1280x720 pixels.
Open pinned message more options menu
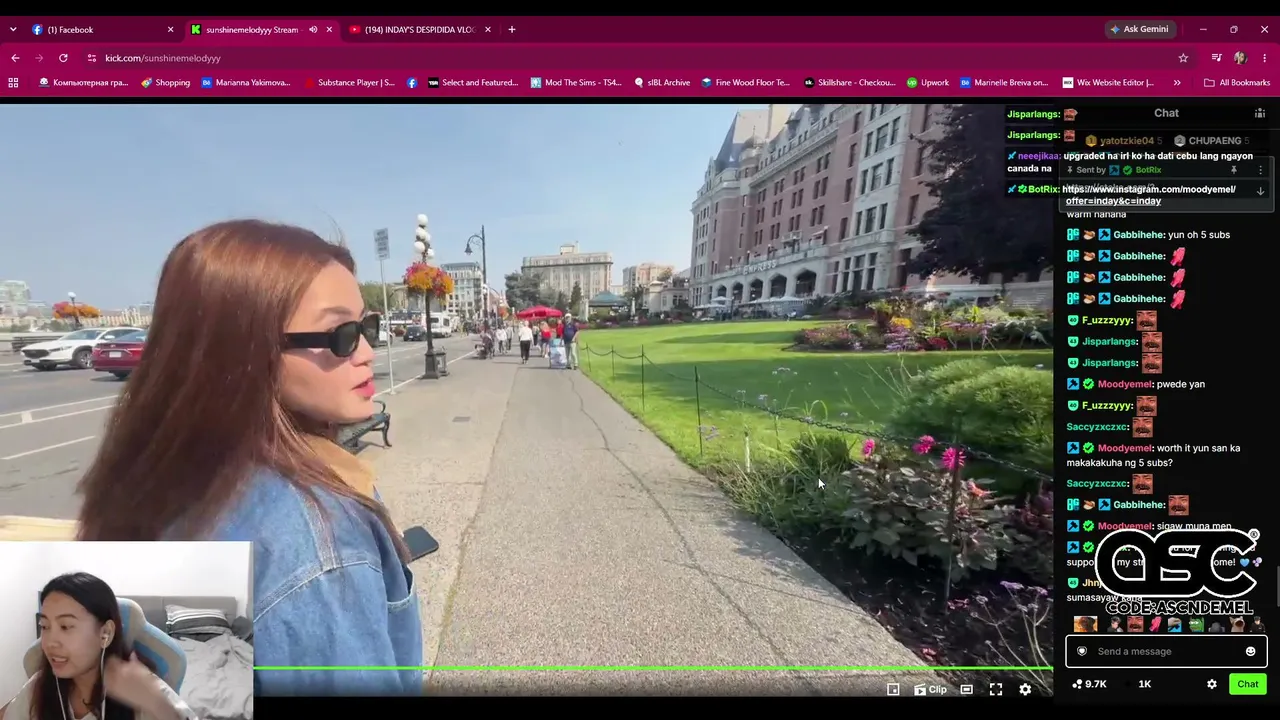(1260, 170)
